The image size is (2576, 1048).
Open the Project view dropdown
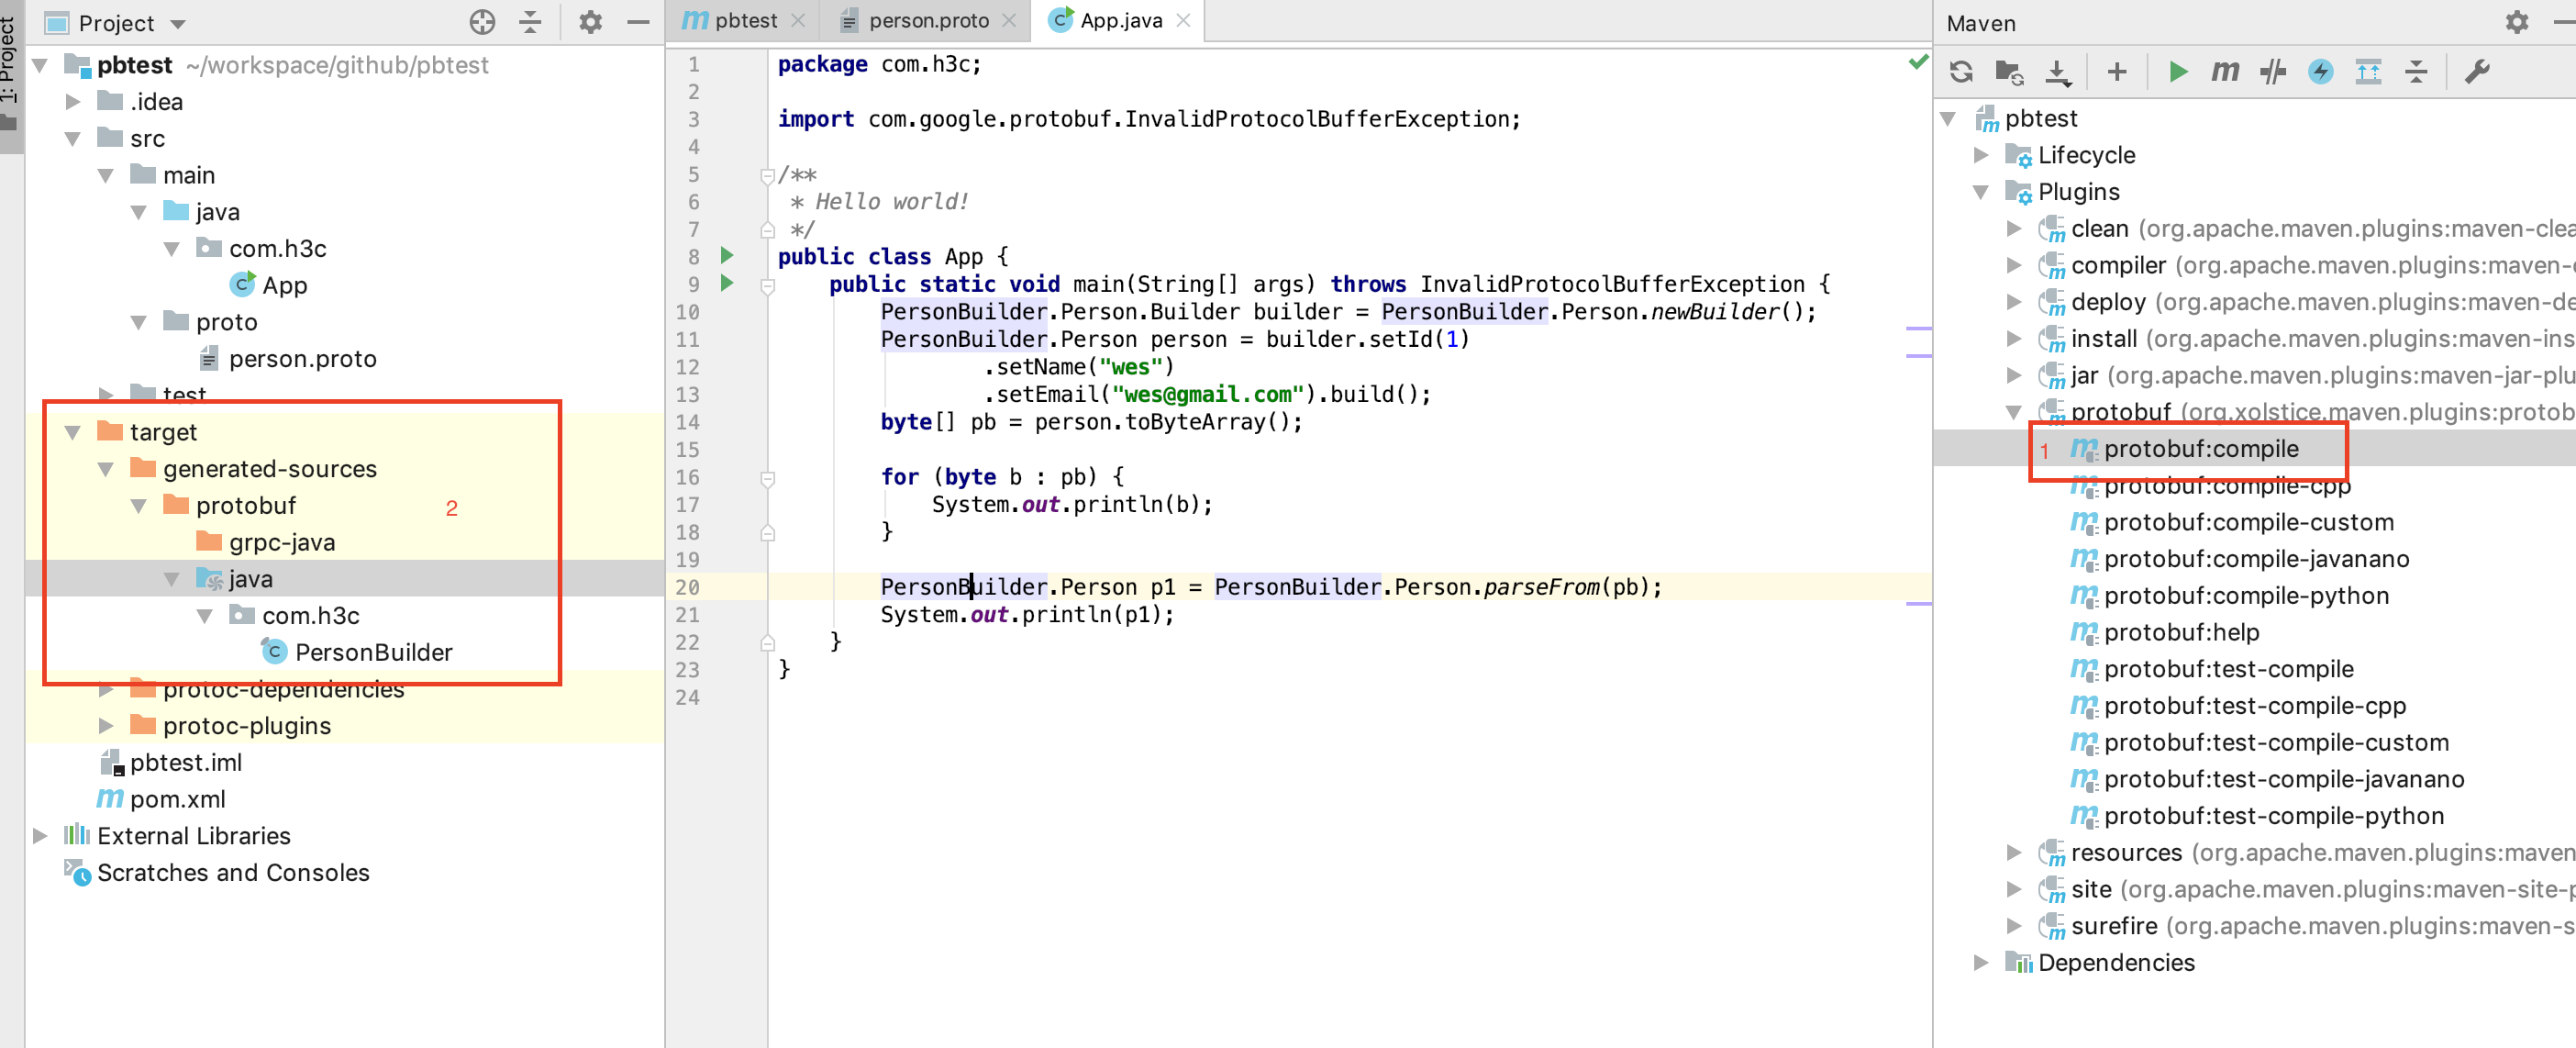178,23
